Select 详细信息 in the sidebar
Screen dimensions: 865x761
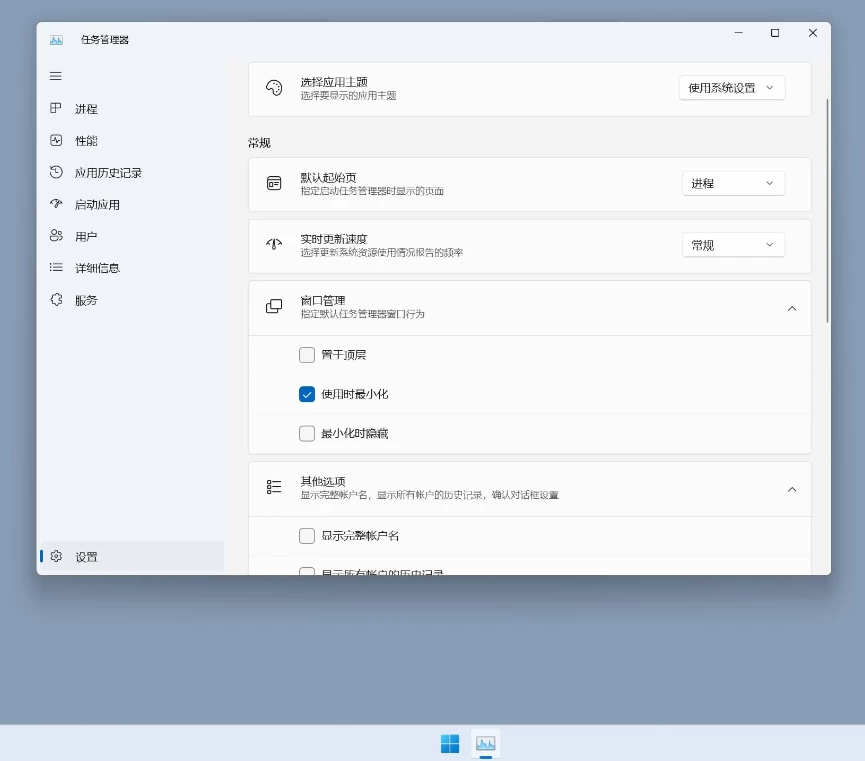(97, 268)
